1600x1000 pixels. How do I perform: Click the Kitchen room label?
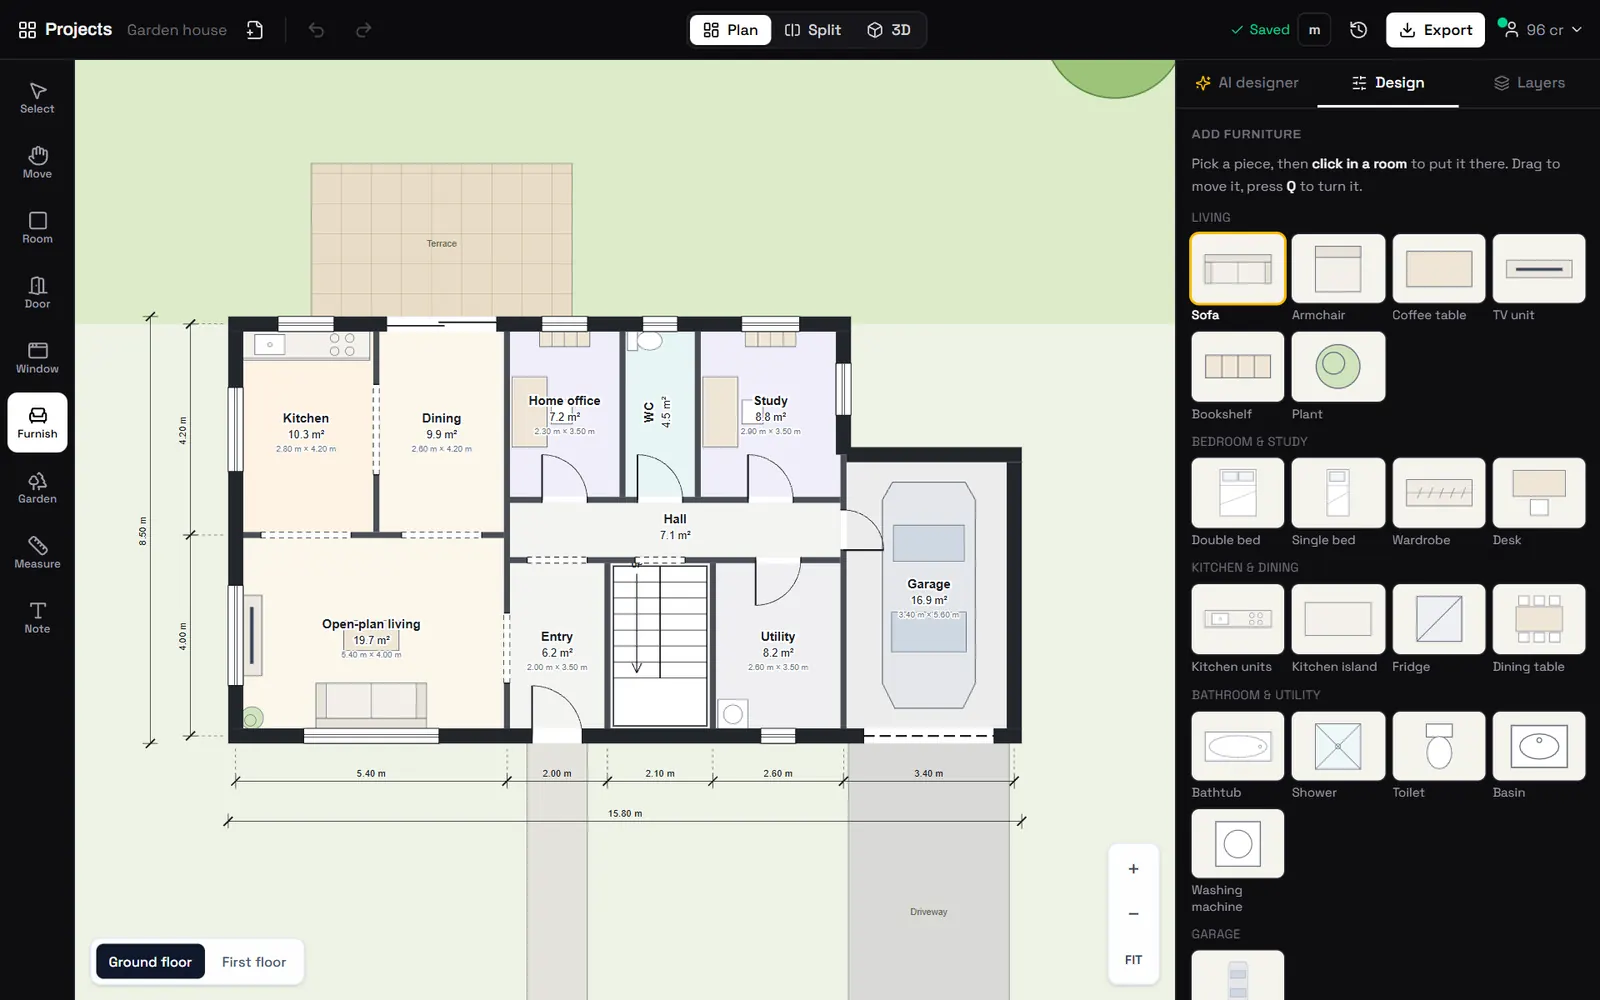click(306, 418)
